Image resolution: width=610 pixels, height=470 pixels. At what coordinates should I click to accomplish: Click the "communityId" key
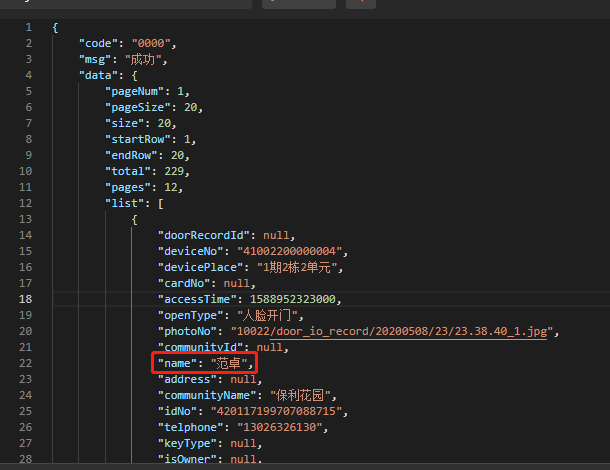pos(201,347)
